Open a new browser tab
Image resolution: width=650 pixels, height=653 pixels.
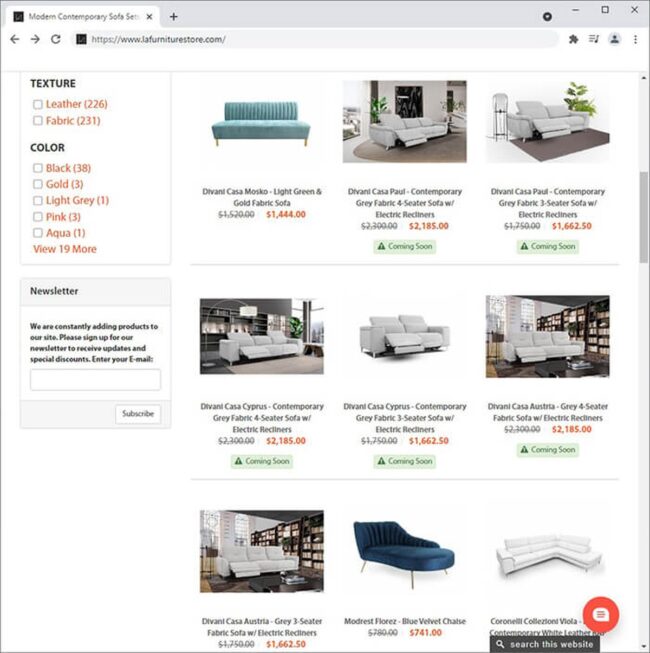tap(174, 17)
